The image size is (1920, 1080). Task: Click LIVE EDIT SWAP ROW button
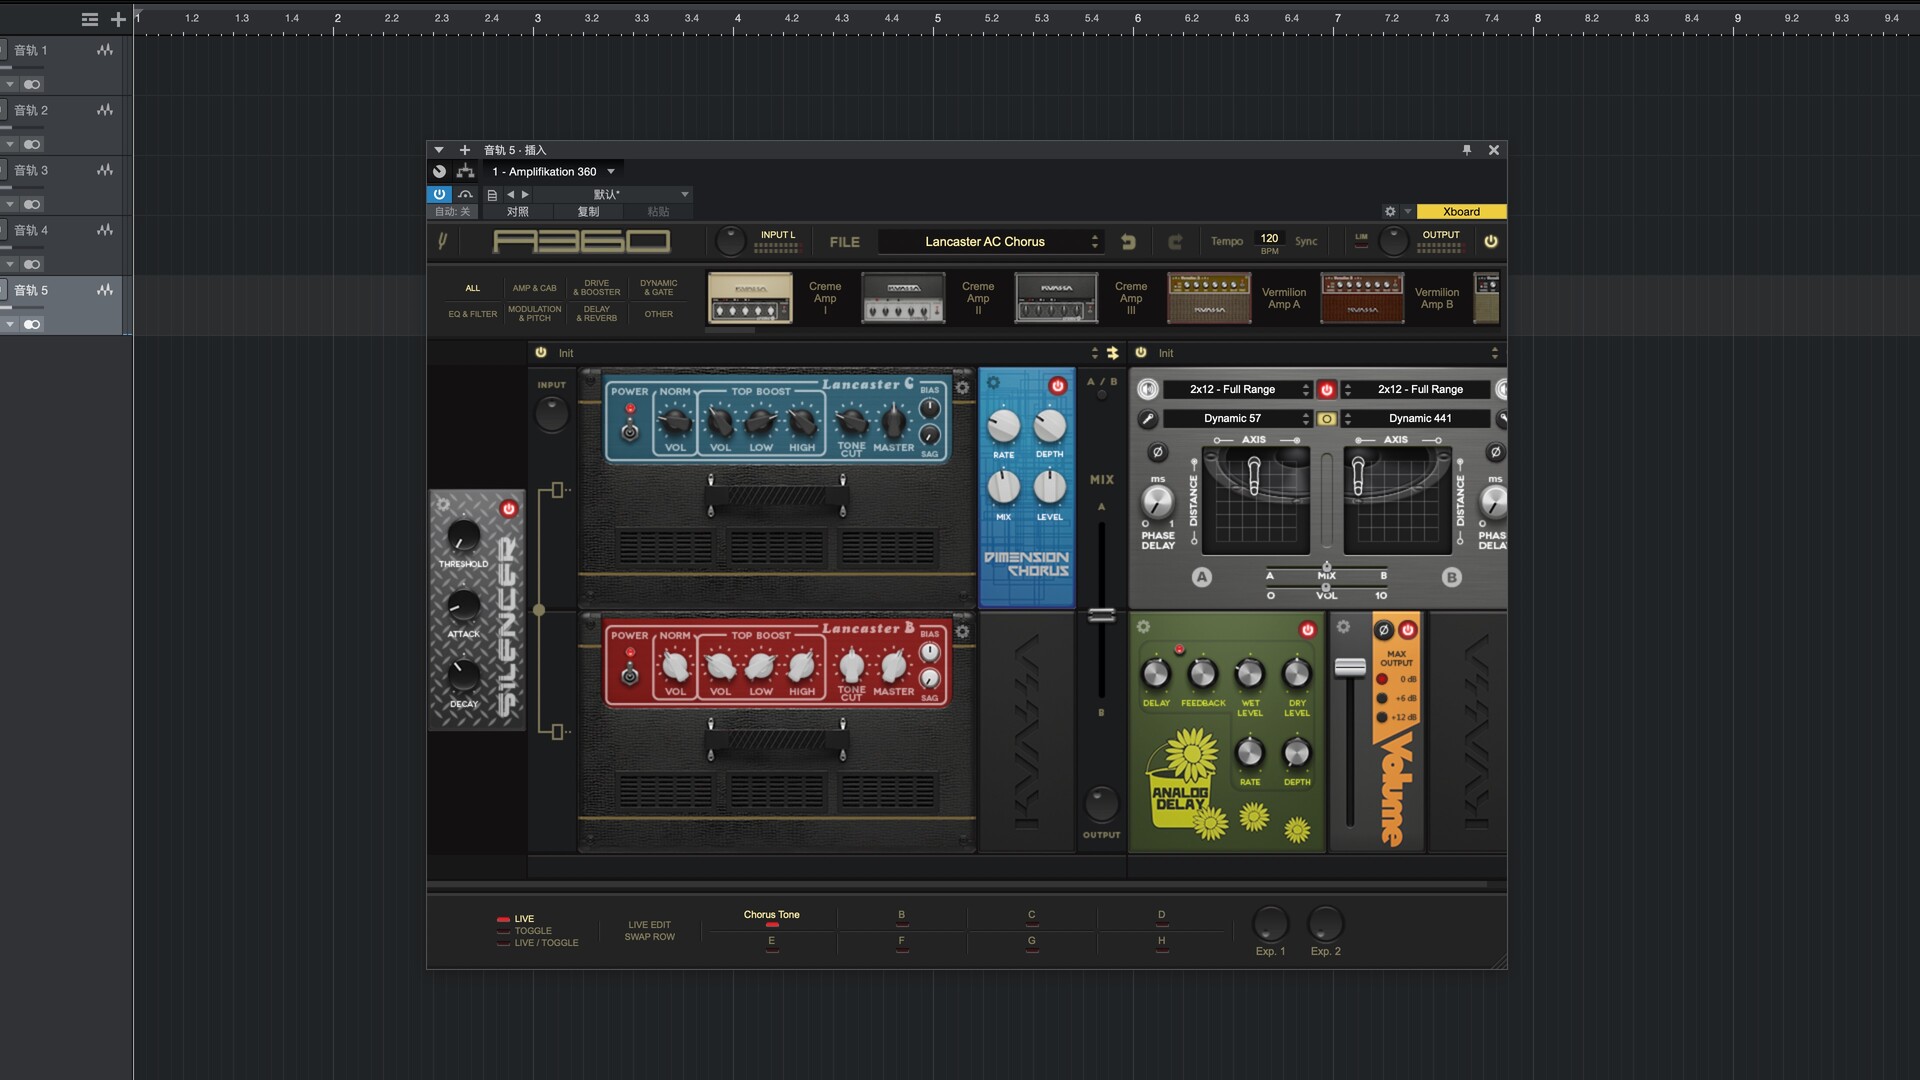pos(650,931)
